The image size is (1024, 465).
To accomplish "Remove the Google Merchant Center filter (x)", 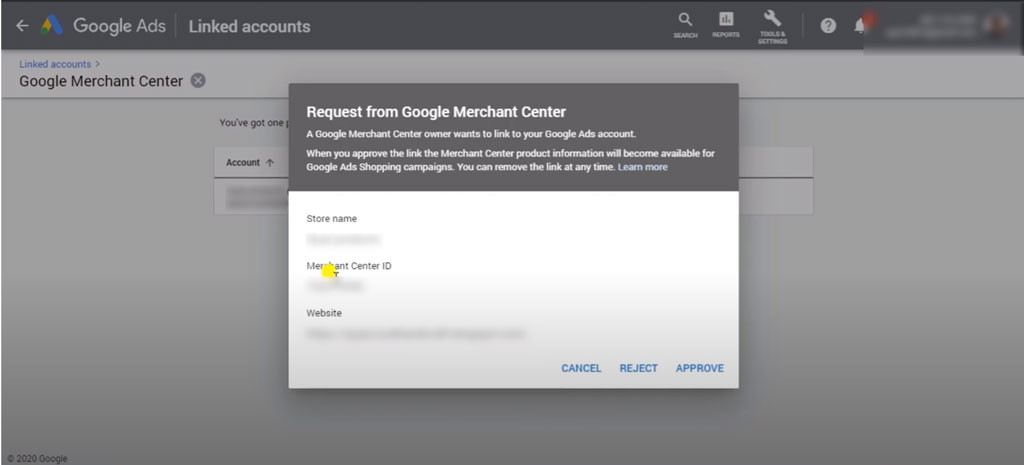I will coord(198,81).
